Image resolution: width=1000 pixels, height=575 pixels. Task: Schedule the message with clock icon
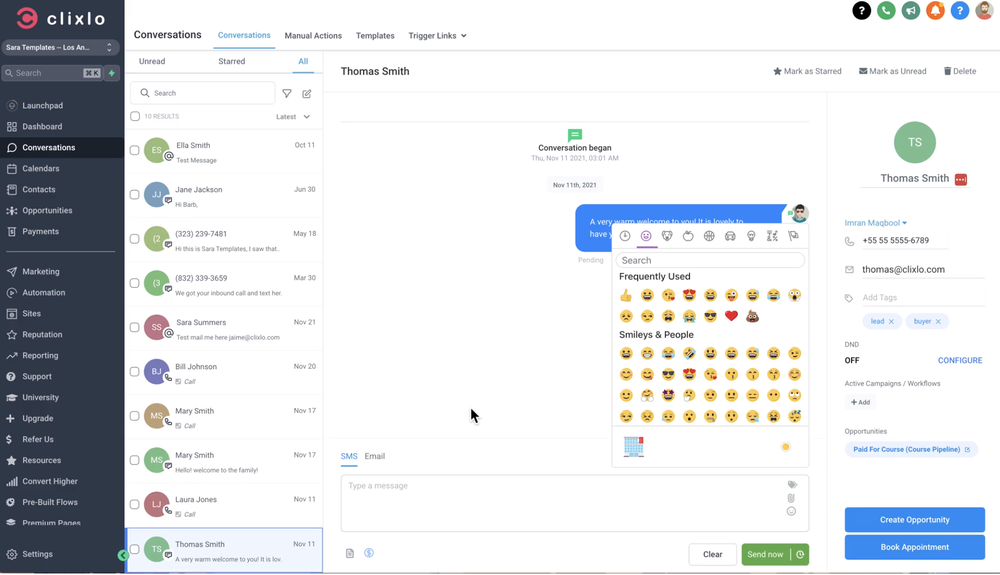click(800, 555)
